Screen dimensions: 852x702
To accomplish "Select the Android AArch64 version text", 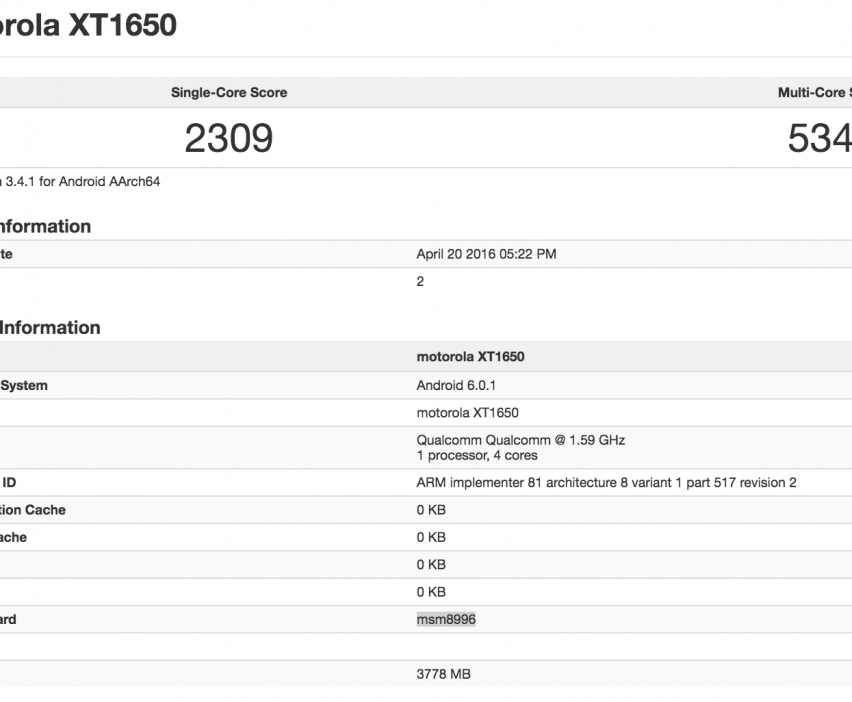I will point(82,181).
